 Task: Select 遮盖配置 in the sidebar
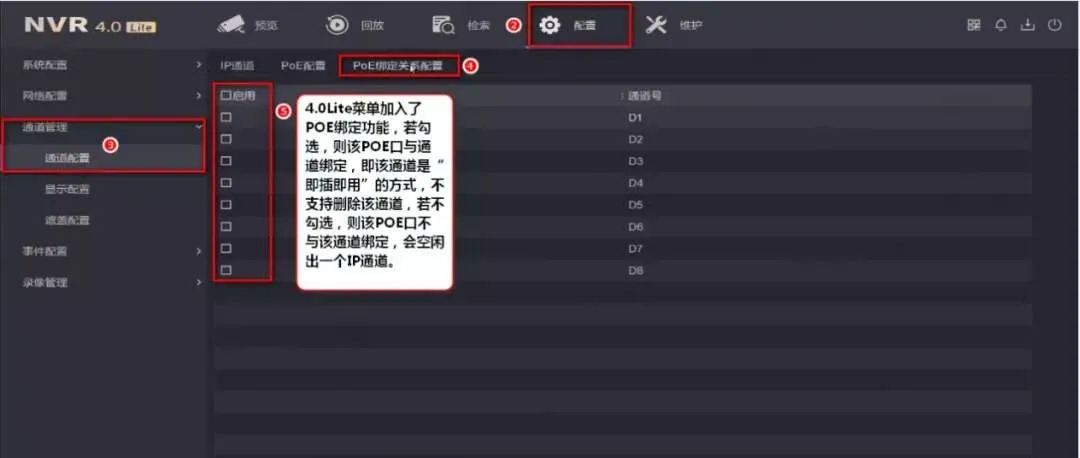click(x=67, y=220)
